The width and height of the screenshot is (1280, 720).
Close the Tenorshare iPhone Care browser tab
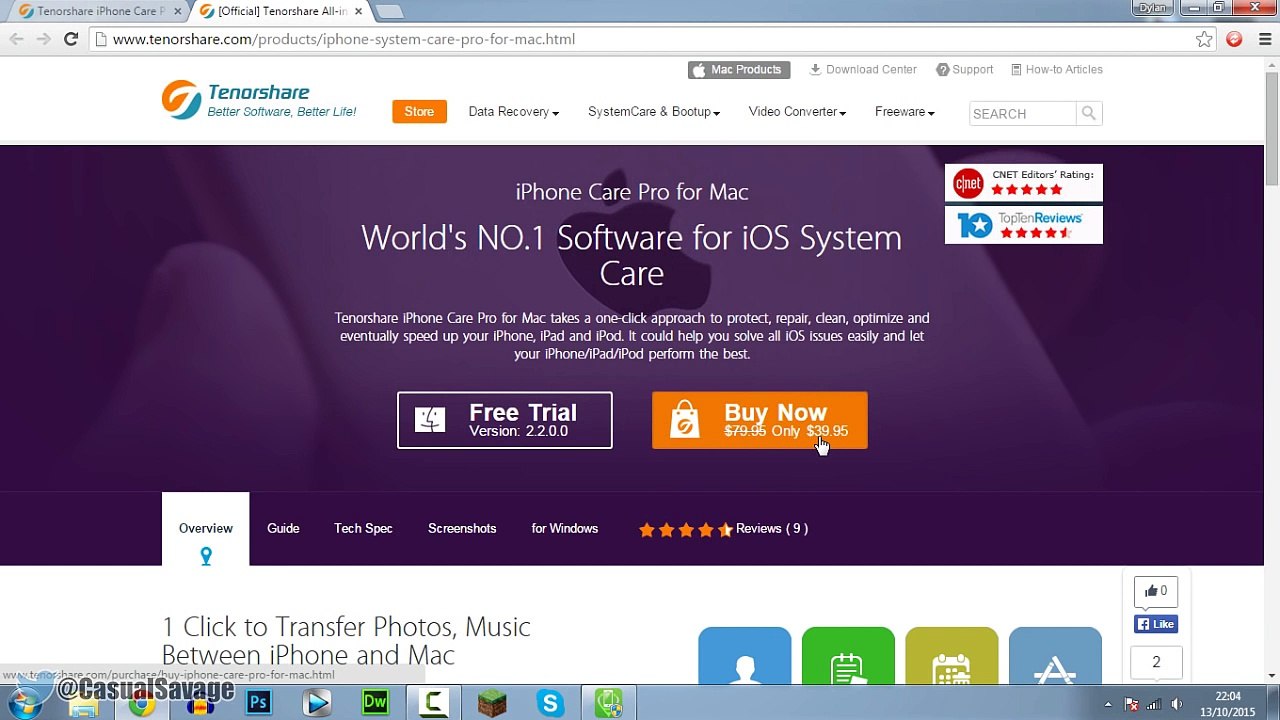pos(178,11)
